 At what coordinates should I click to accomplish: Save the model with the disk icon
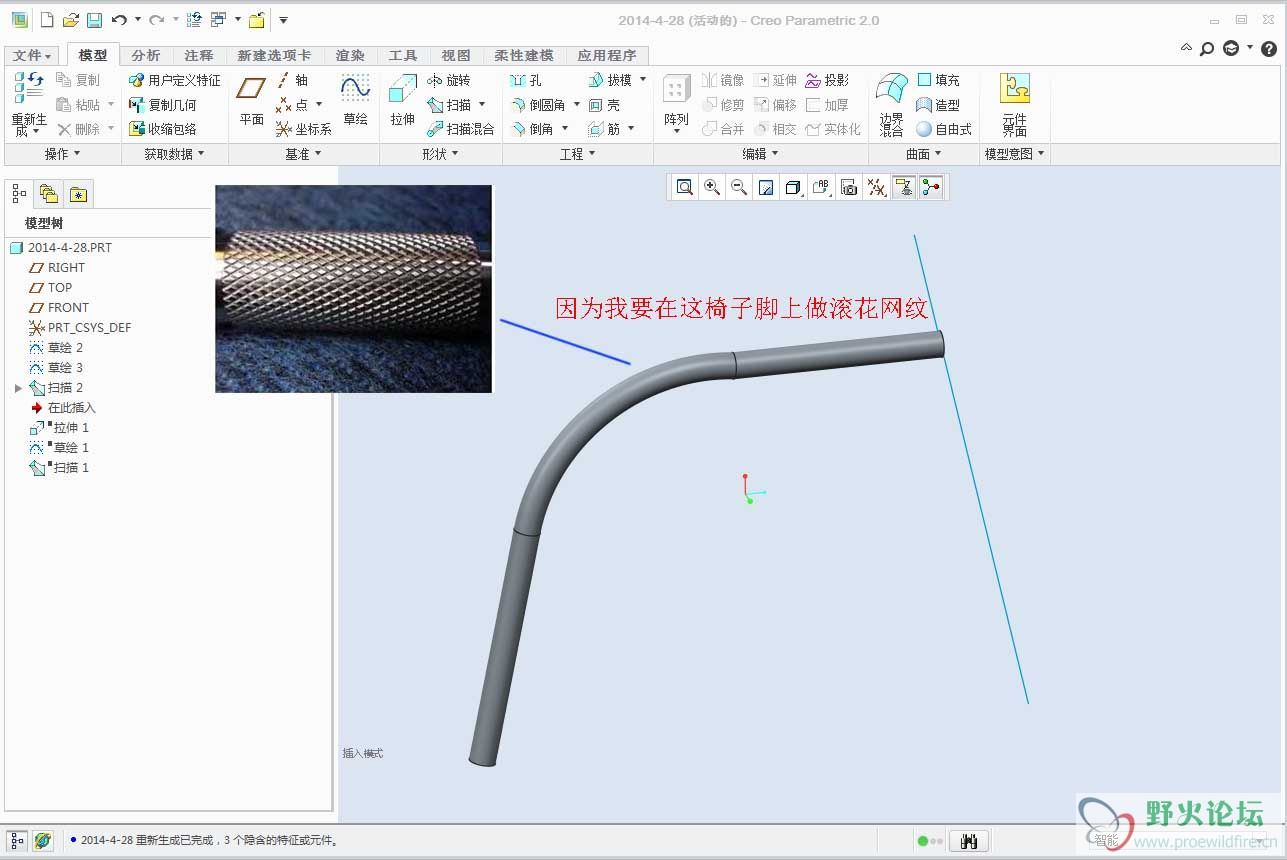click(94, 20)
